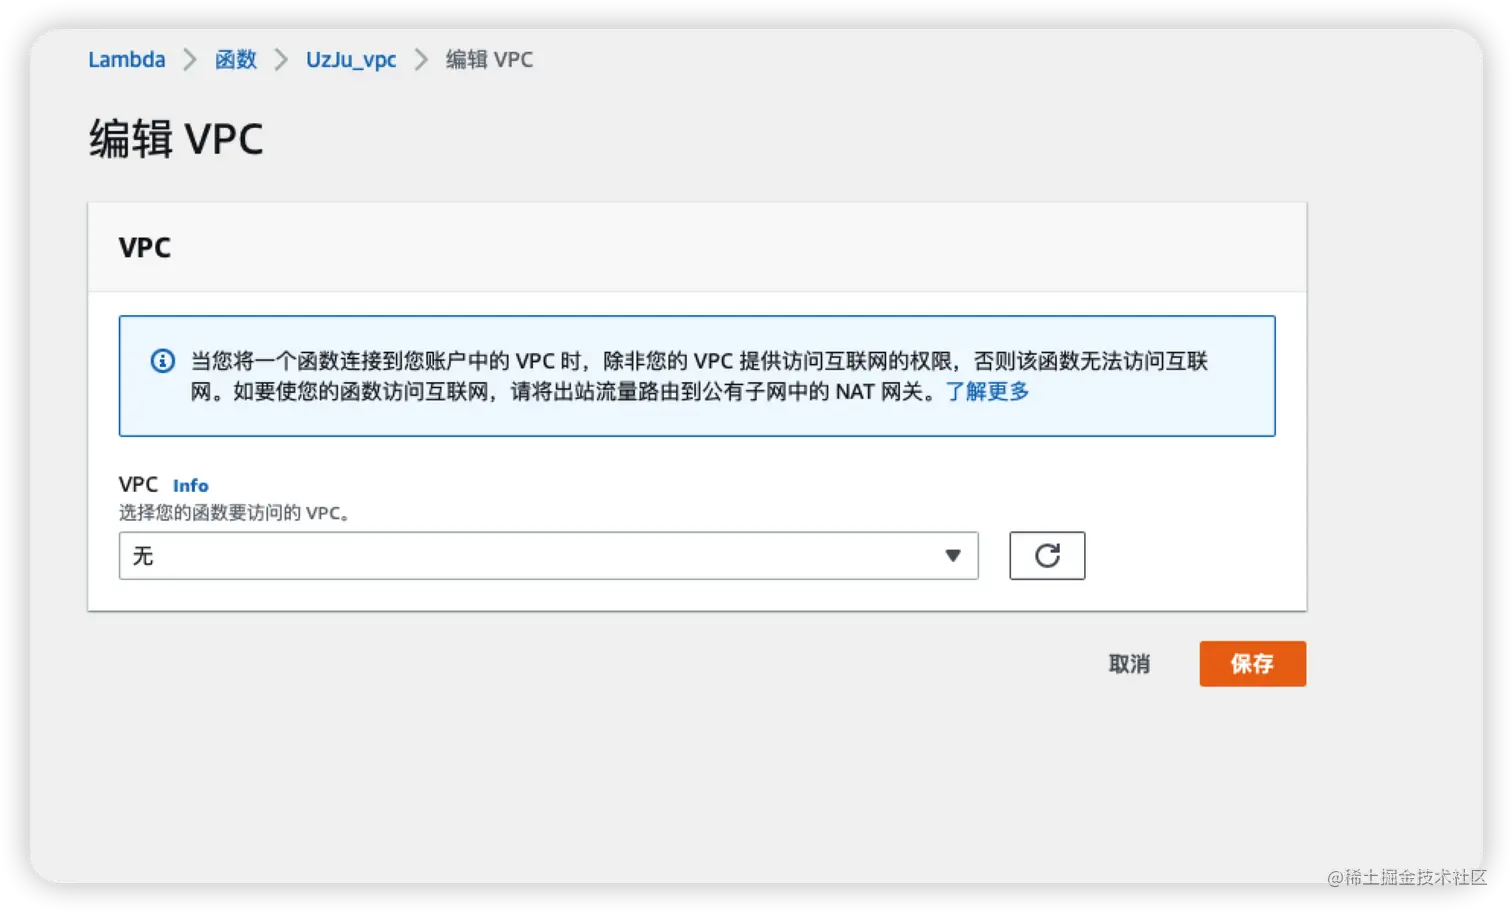The image size is (1512, 912).
Task: Open the Lambda breadcrumb link
Action: point(127,59)
